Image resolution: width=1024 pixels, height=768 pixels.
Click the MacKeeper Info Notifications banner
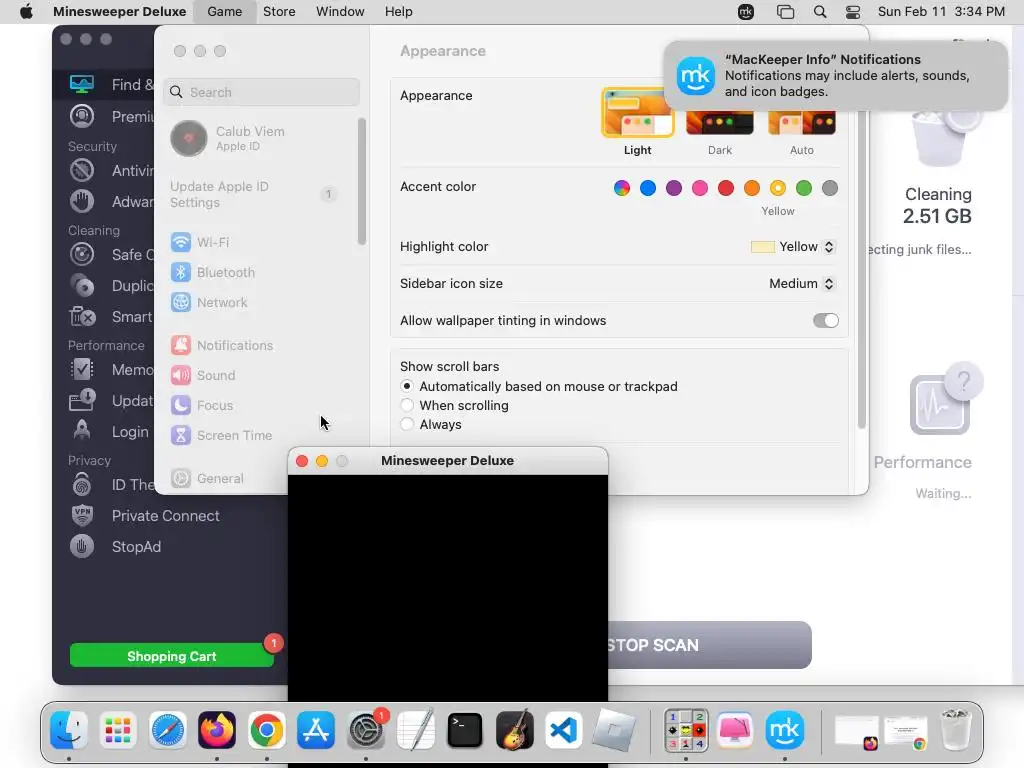835,76
